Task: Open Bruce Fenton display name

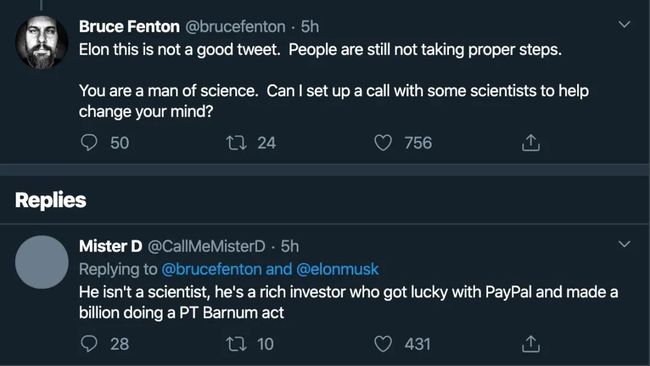Action: point(129,27)
